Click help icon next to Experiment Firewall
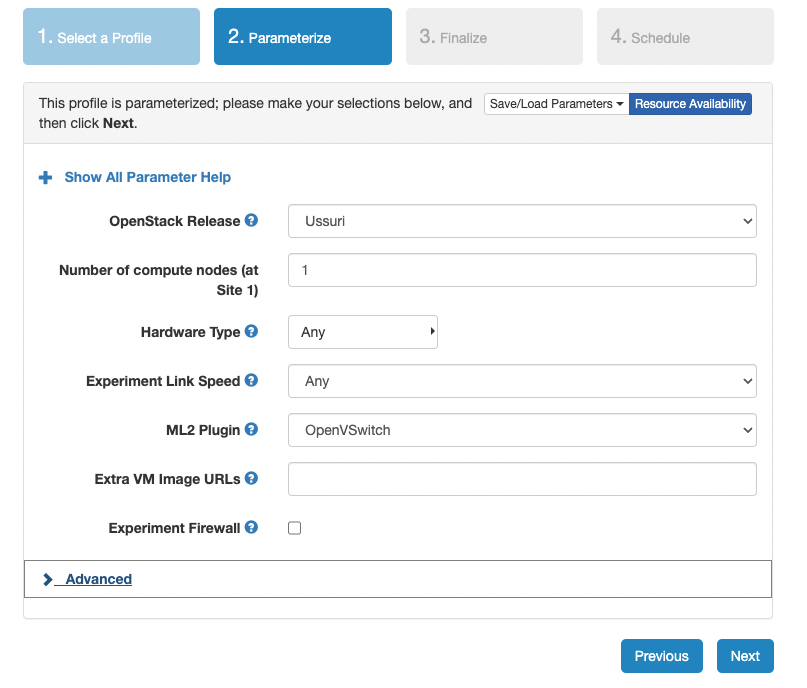The height and width of the screenshot is (688, 807). 252,527
